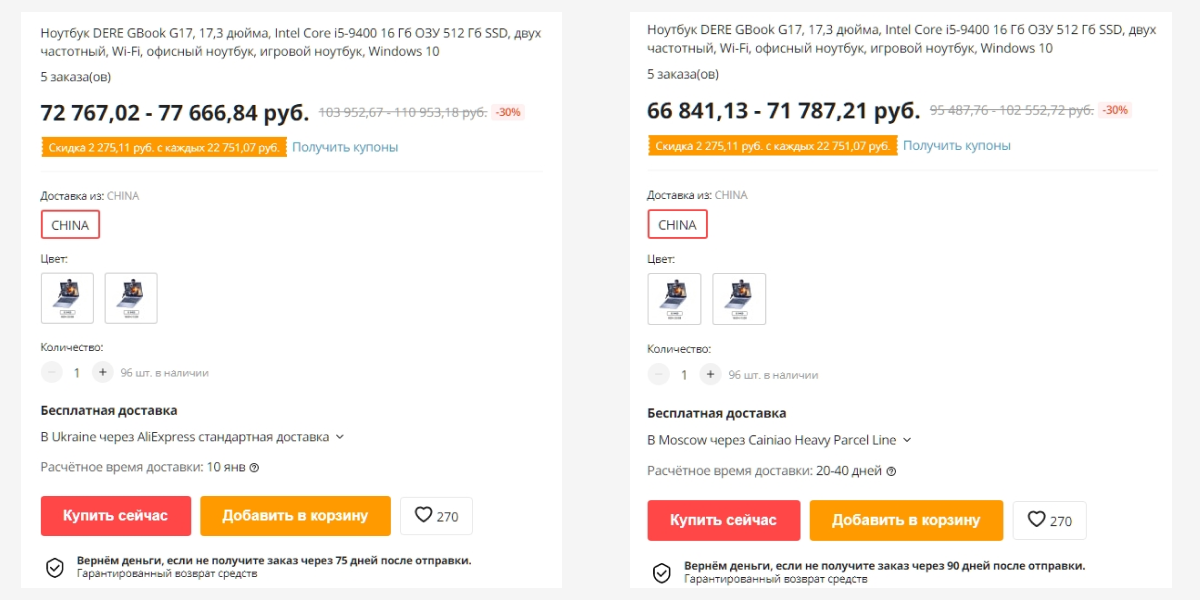The image size is (1200, 600).
Task: Choose second color thumbnail in left listing
Action: pyautogui.click(x=131, y=298)
